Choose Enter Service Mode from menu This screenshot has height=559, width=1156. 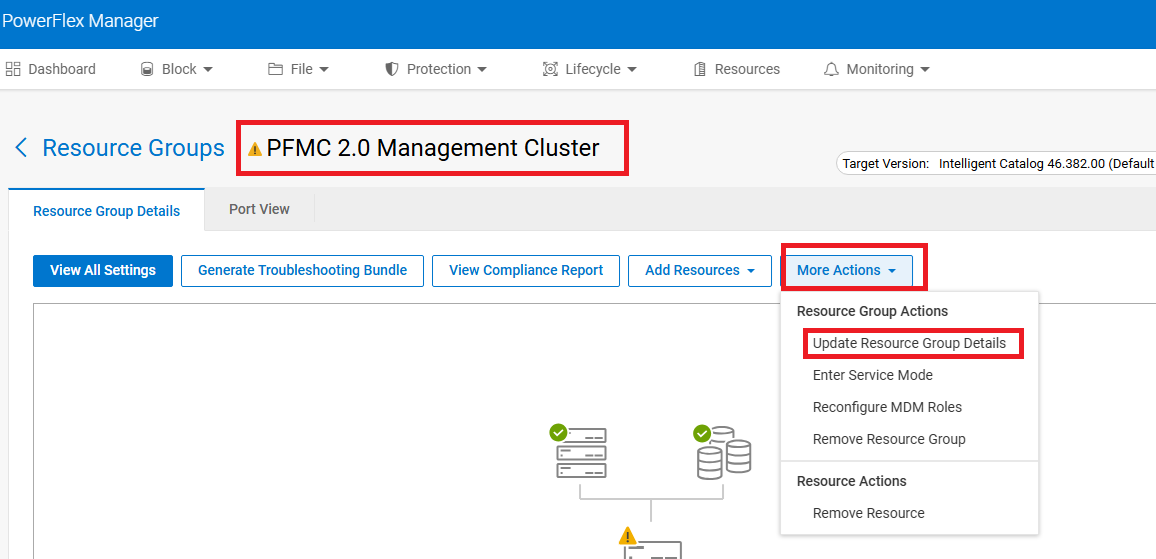pyautogui.click(x=872, y=375)
